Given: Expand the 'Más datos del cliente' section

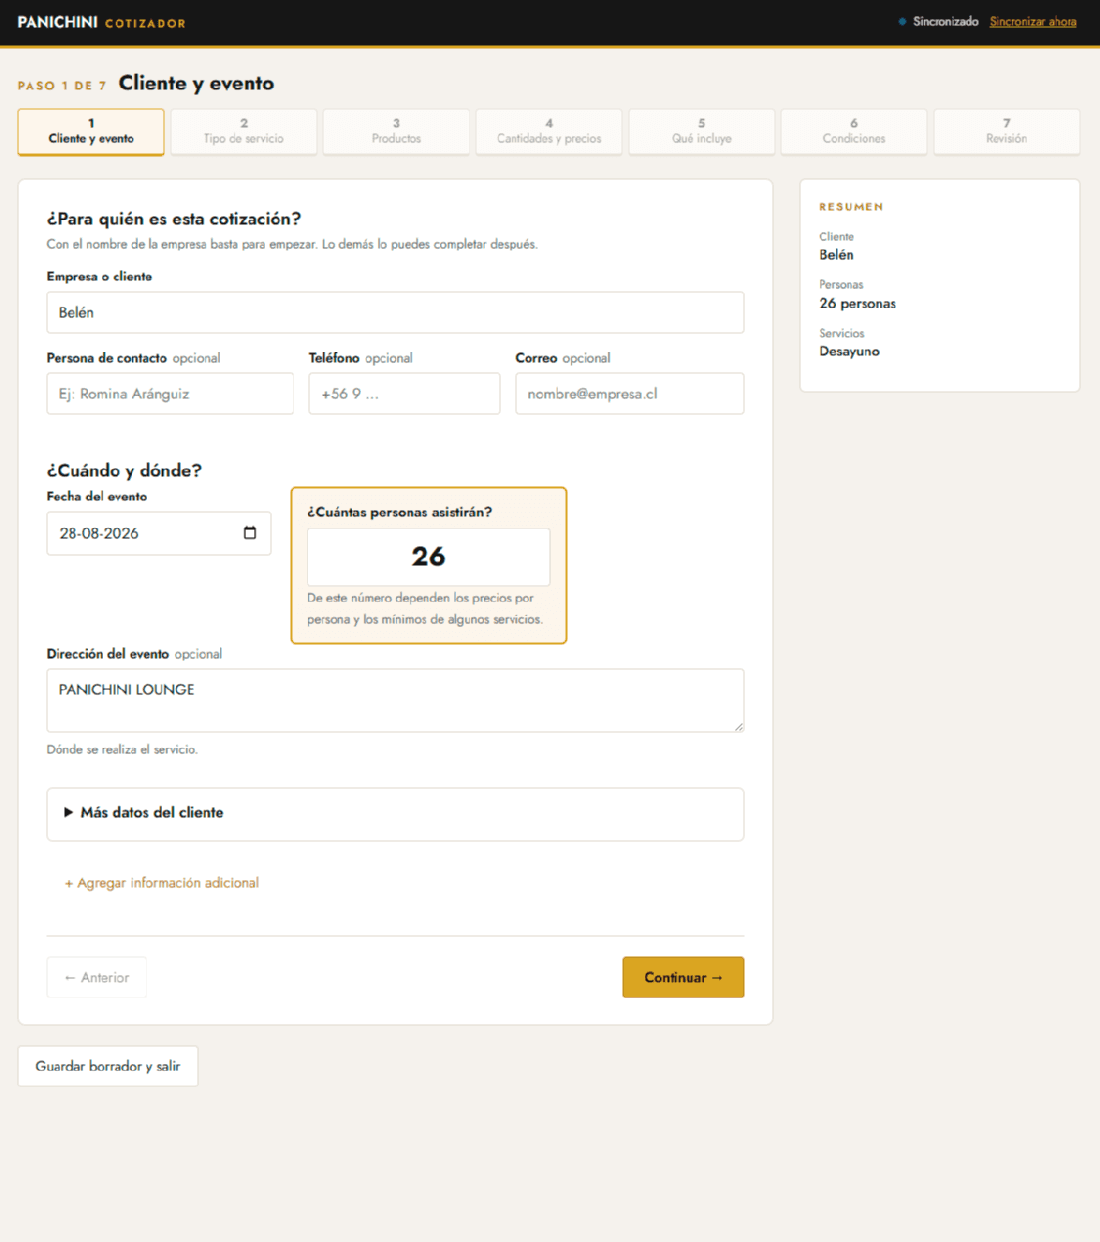Looking at the screenshot, I should tap(395, 813).
